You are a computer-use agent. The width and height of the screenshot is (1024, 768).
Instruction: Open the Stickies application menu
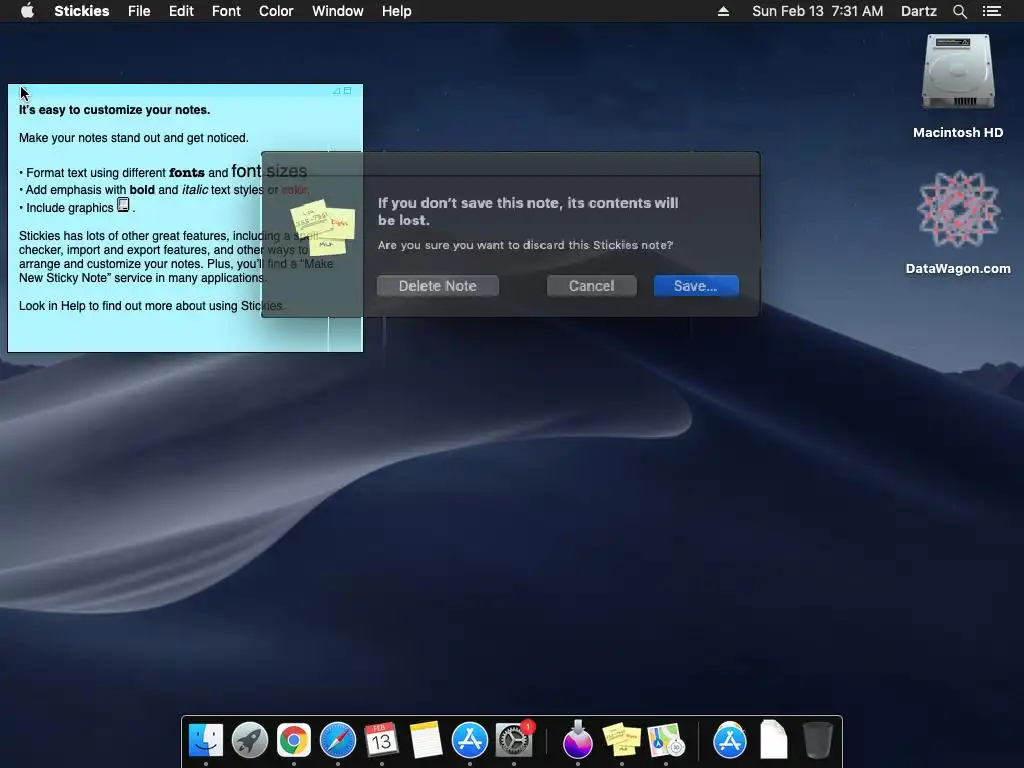pyautogui.click(x=82, y=11)
